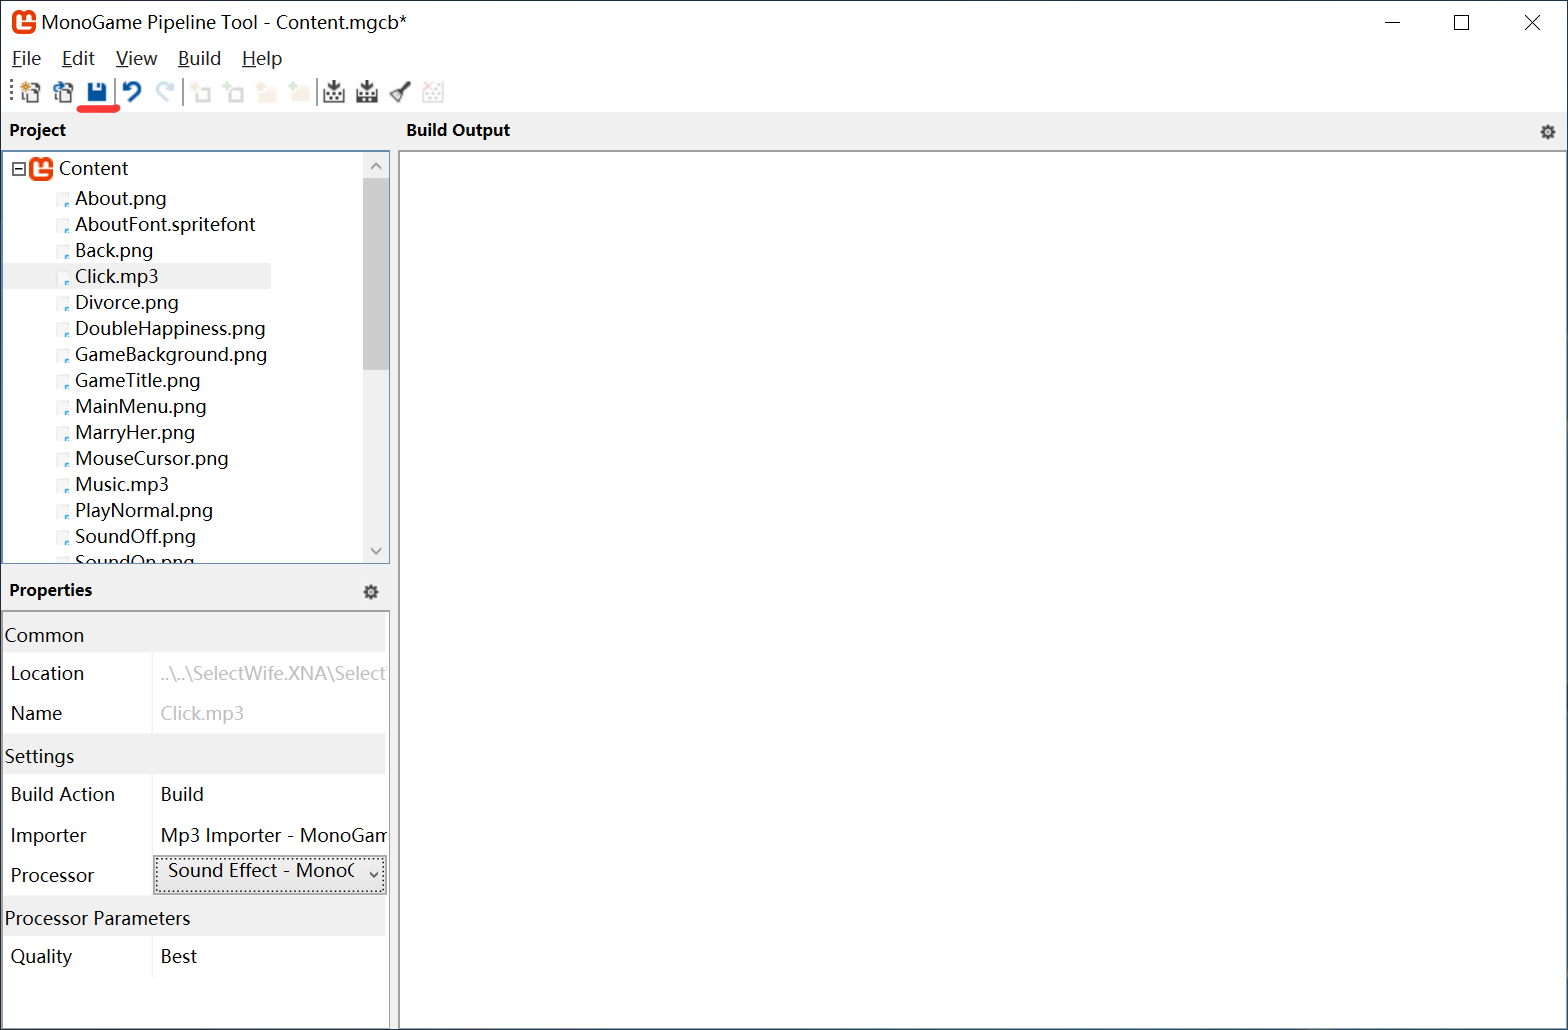Click the Quality value Best
The height and width of the screenshot is (1030, 1568).
[x=268, y=956]
